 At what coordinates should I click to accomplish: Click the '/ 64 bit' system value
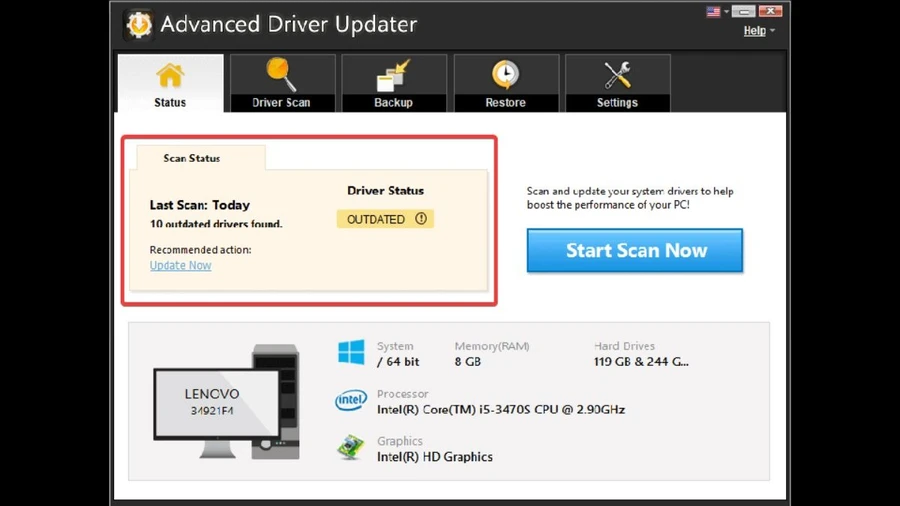398,362
